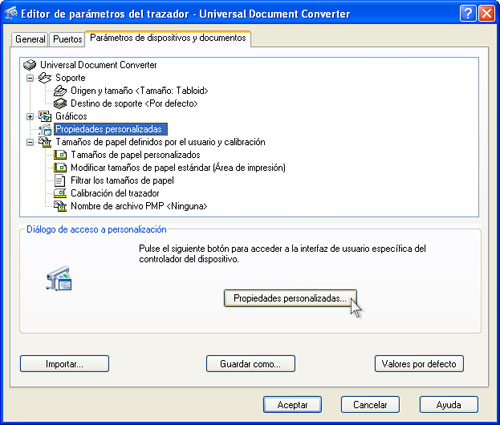Image resolution: width=500 pixels, height=425 pixels.
Task: Select Filtrar los tamaños de papel
Action: pos(122,180)
